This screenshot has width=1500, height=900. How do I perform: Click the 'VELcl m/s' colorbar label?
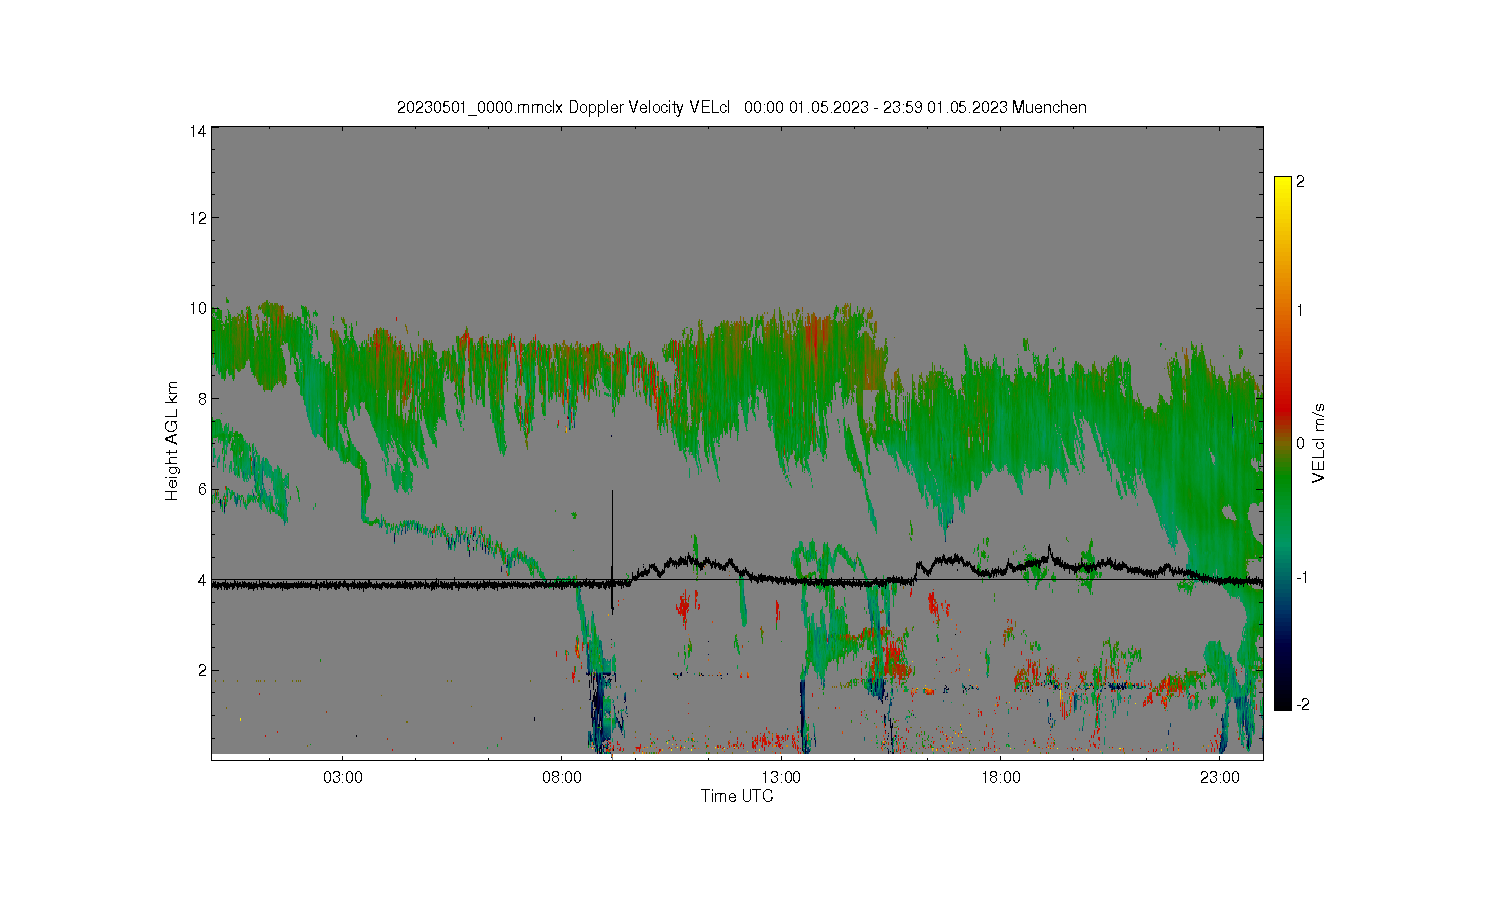[x=1319, y=443]
